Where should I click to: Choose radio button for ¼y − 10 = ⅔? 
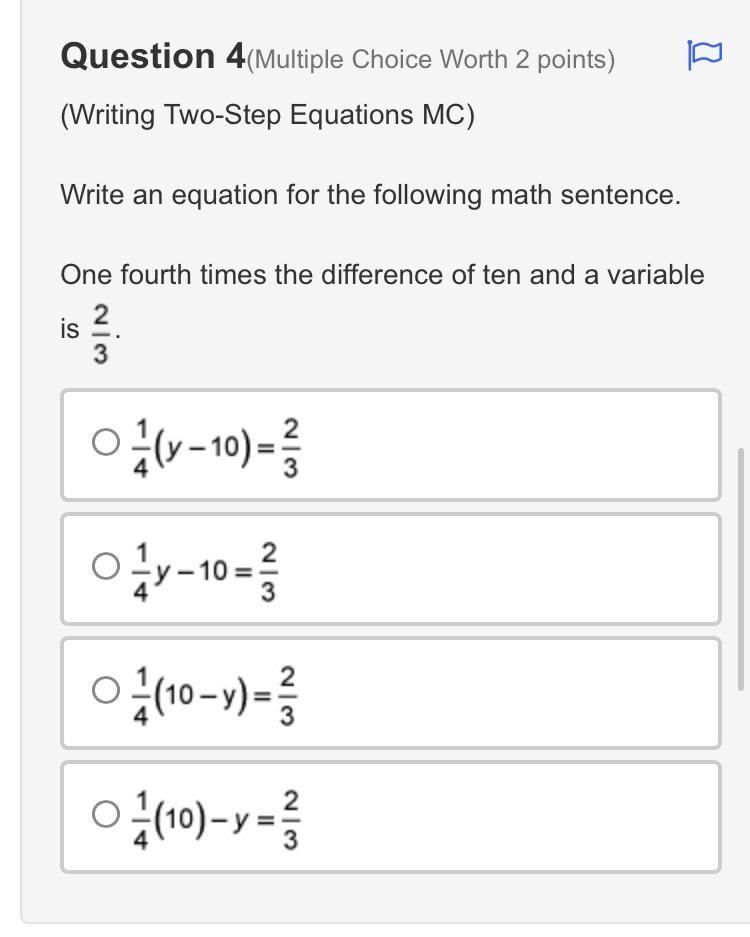click(106, 567)
